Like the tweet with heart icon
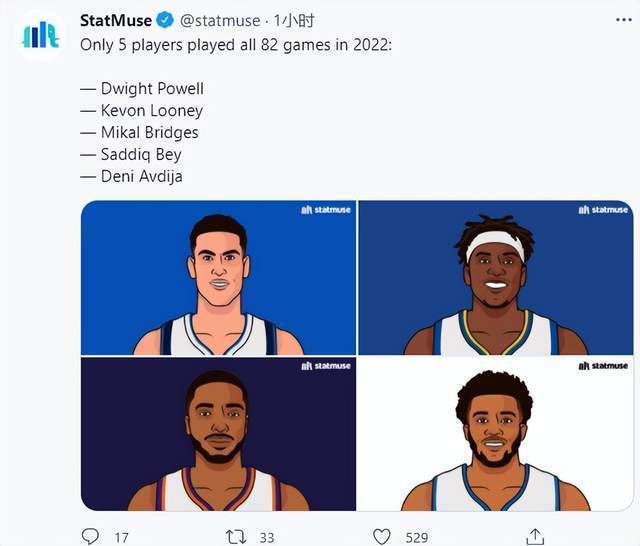 382,537
